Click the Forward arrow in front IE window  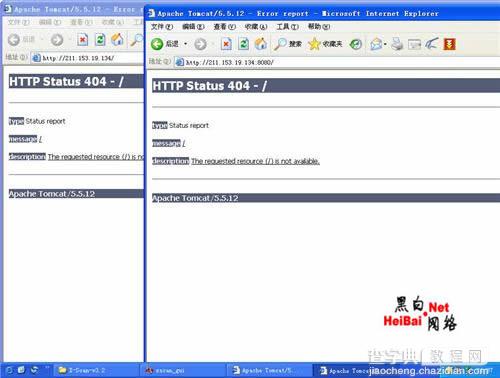tap(200, 44)
